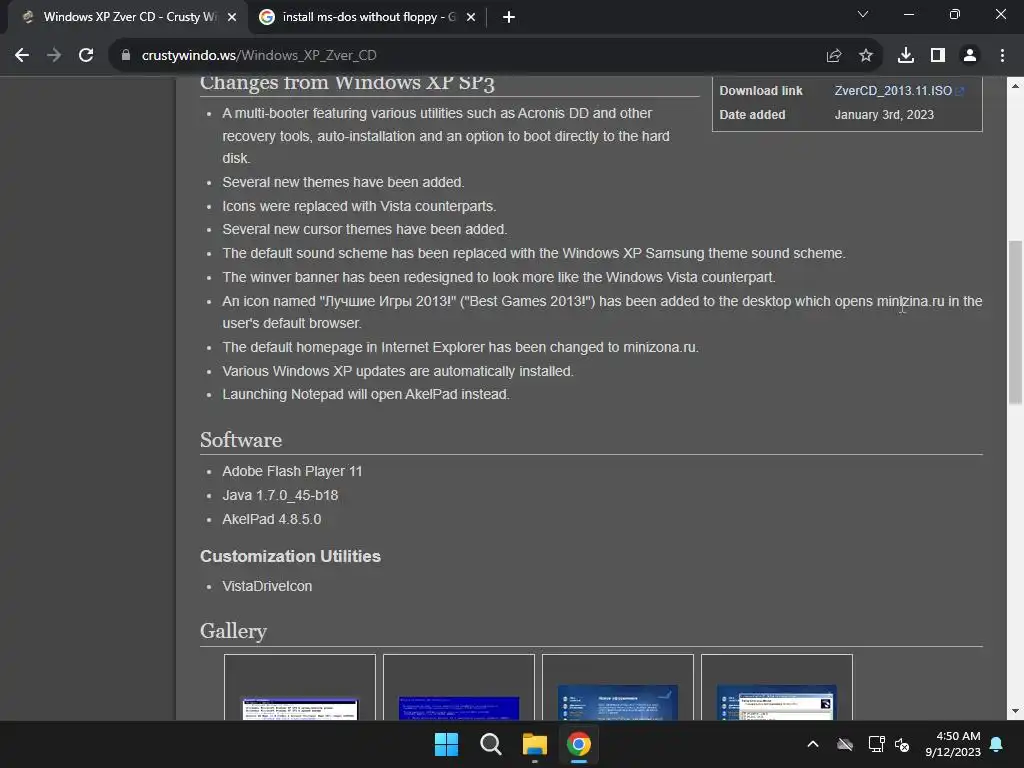This screenshot has width=1024, height=768.
Task: Open third gallery thumbnail
Action: tap(618, 687)
